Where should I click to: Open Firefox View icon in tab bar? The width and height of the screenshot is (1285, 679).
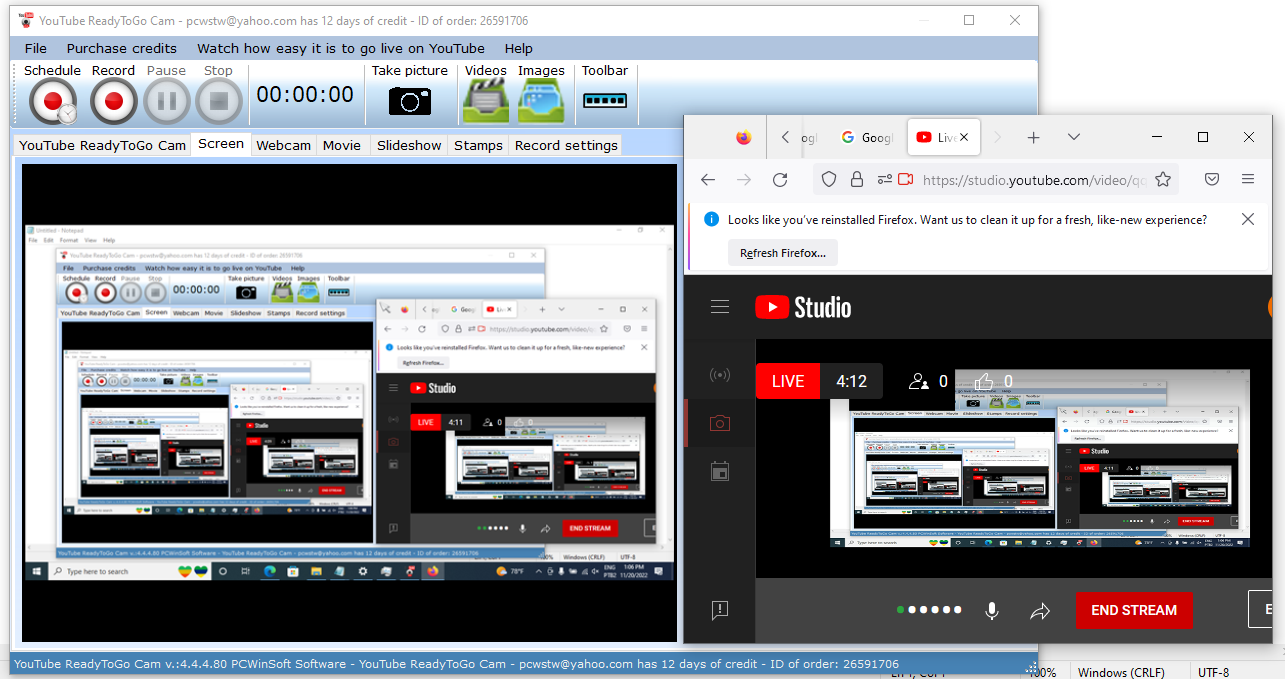pos(743,137)
